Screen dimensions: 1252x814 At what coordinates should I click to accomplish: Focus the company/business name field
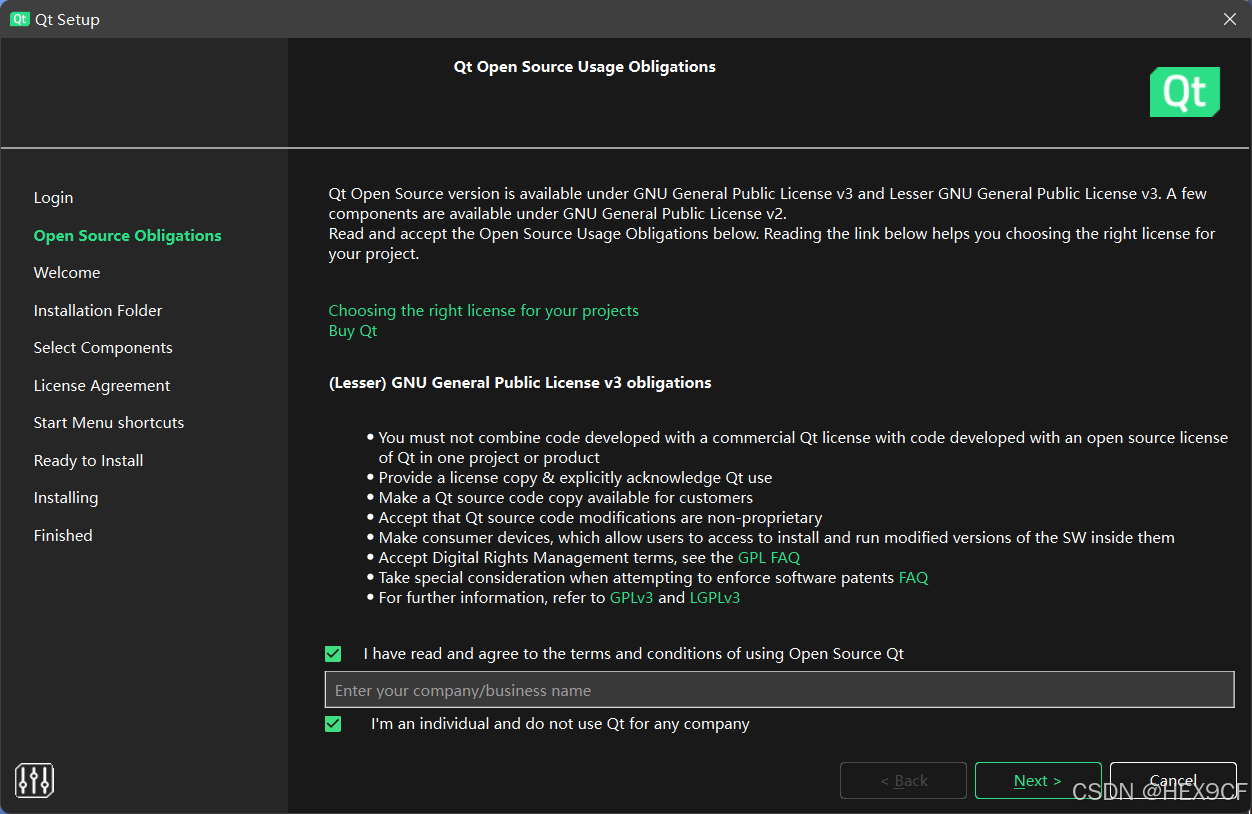(x=779, y=690)
